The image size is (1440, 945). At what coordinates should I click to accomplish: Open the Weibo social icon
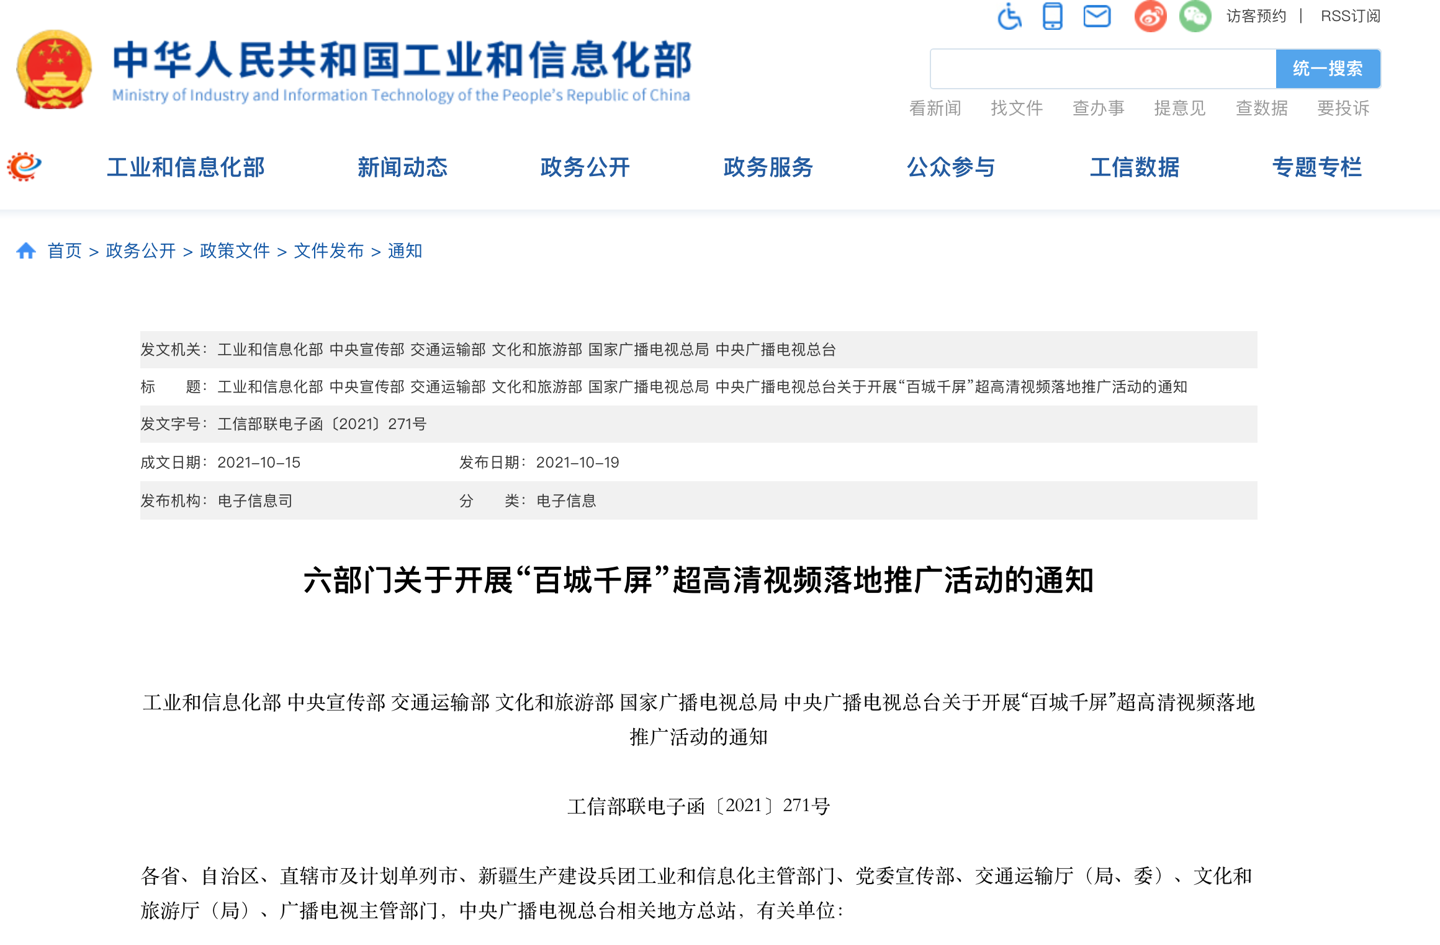(1150, 16)
